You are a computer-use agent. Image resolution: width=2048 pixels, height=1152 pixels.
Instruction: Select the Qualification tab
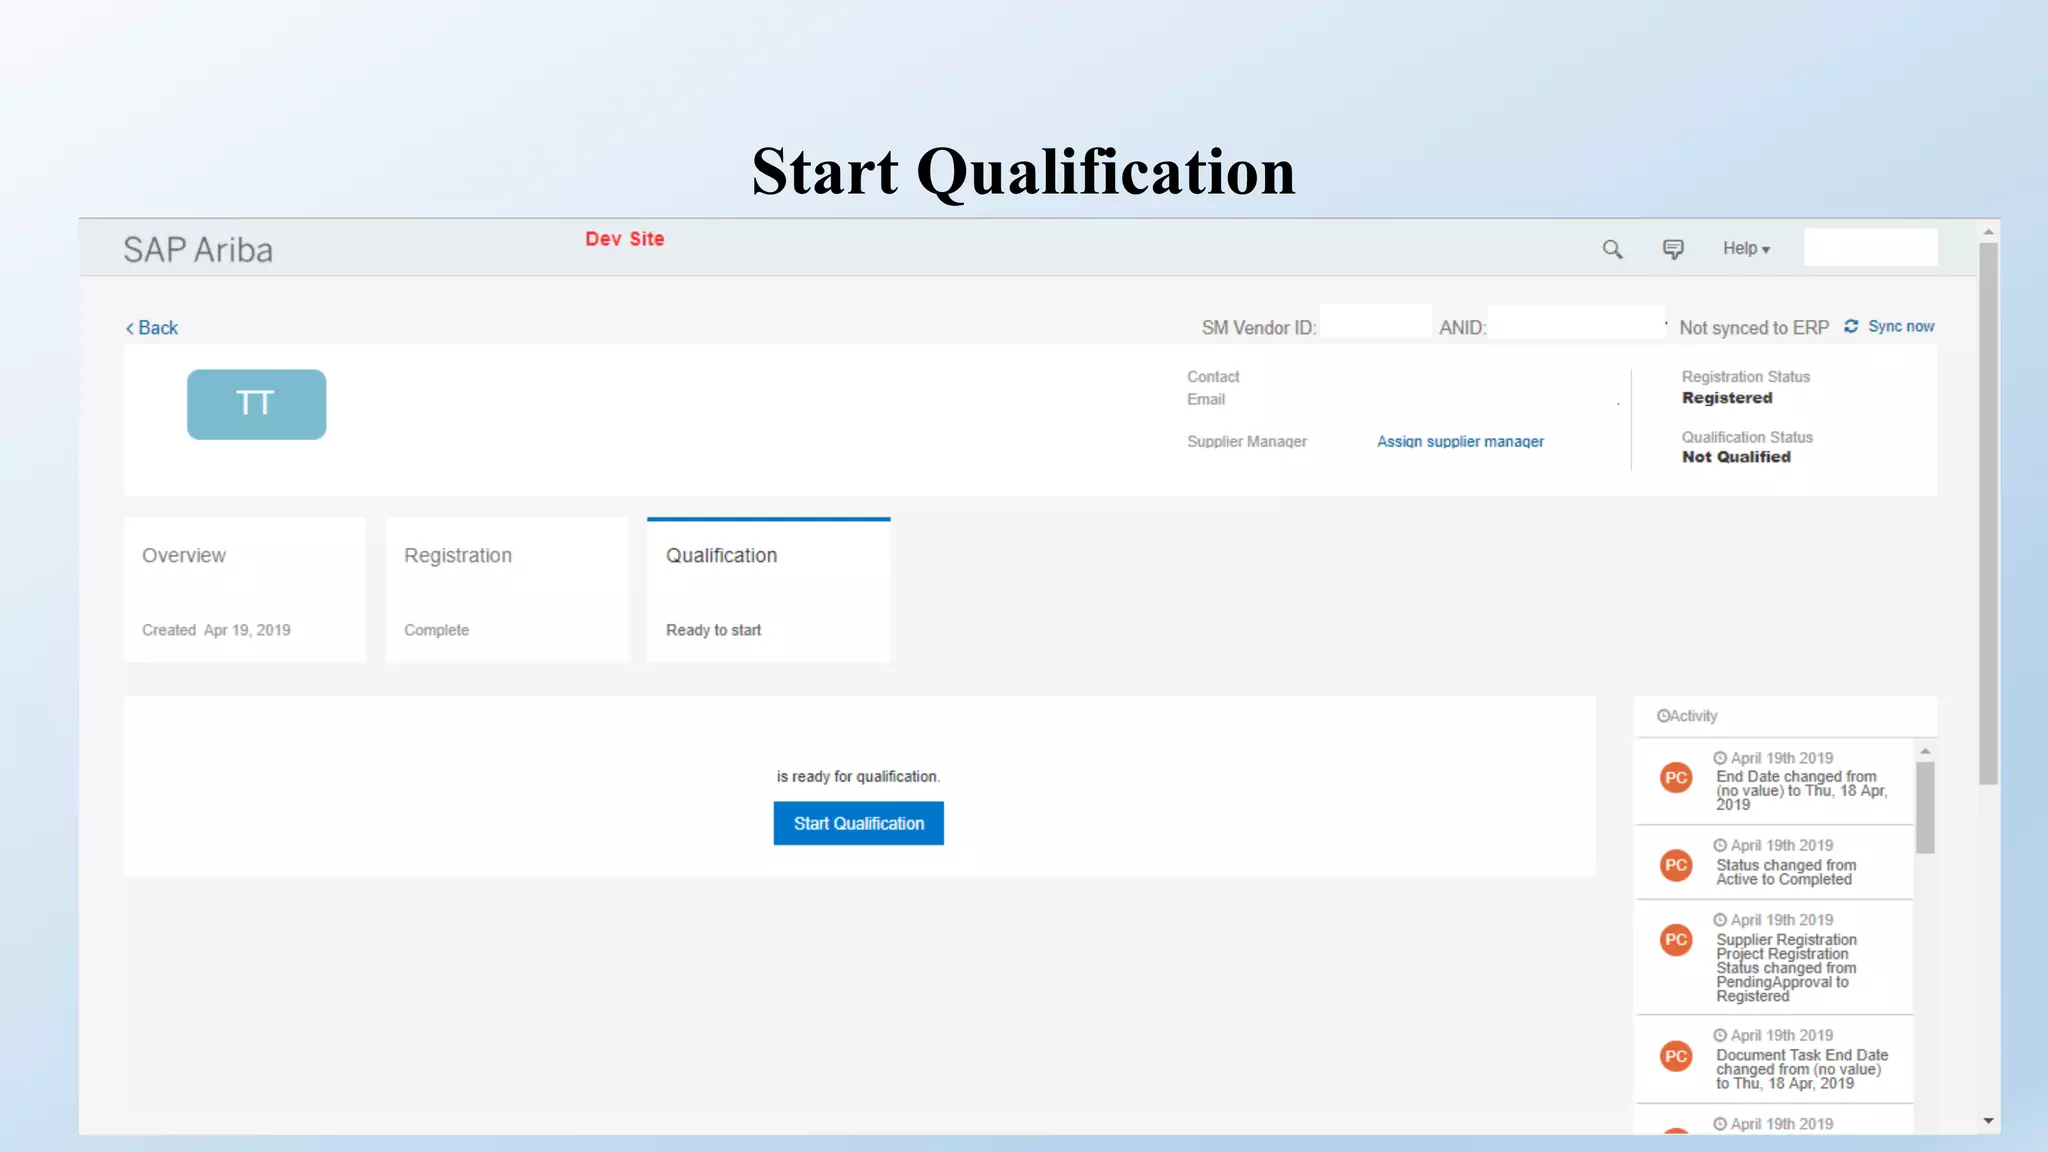768,590
